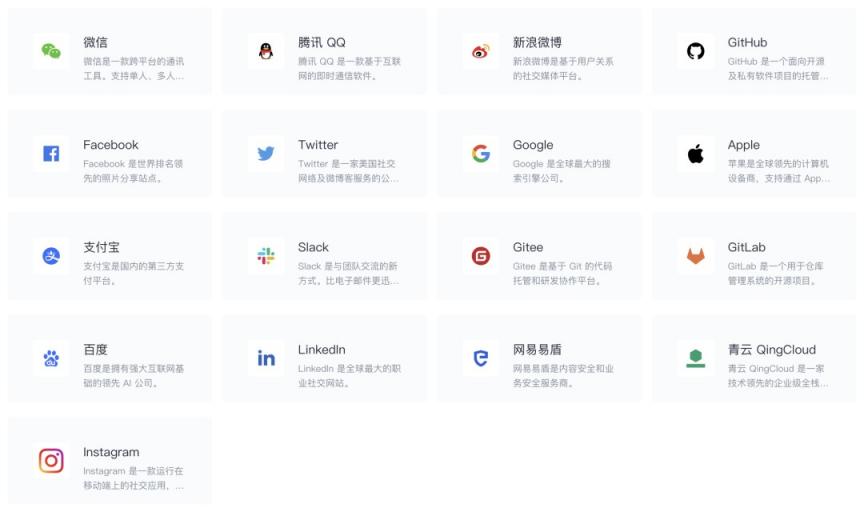Pick the LinkedIn title text
864x512 pixels.
[322, 350]
